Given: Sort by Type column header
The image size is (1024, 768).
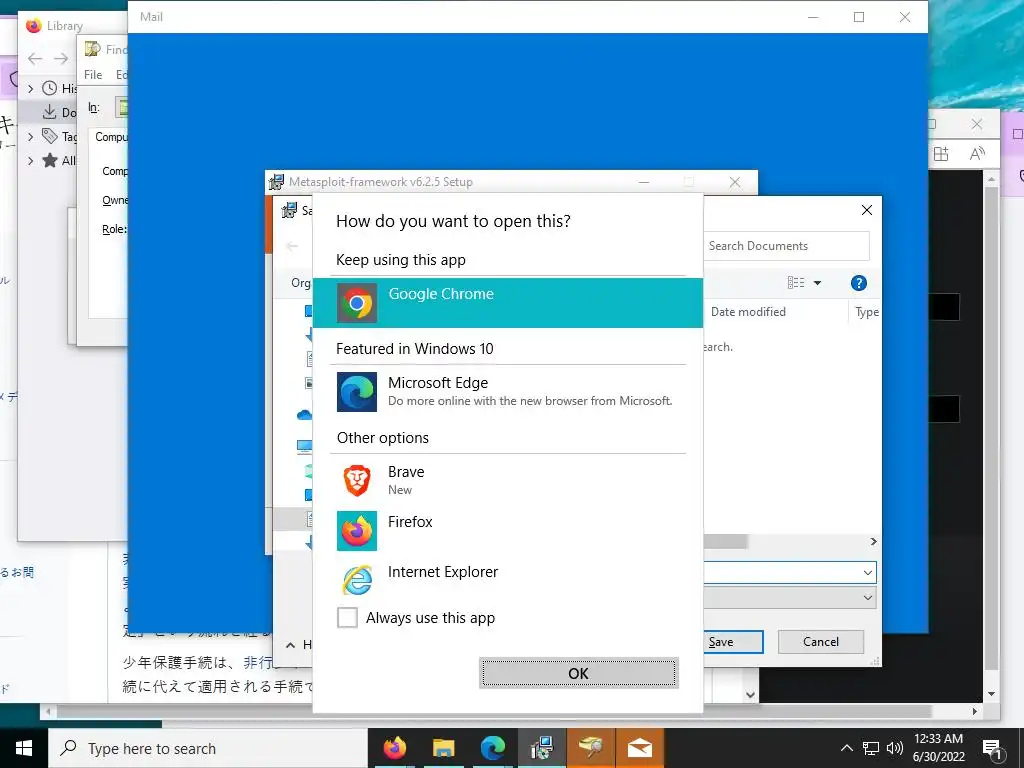Looking at the screenshot, I should (867, 312).
